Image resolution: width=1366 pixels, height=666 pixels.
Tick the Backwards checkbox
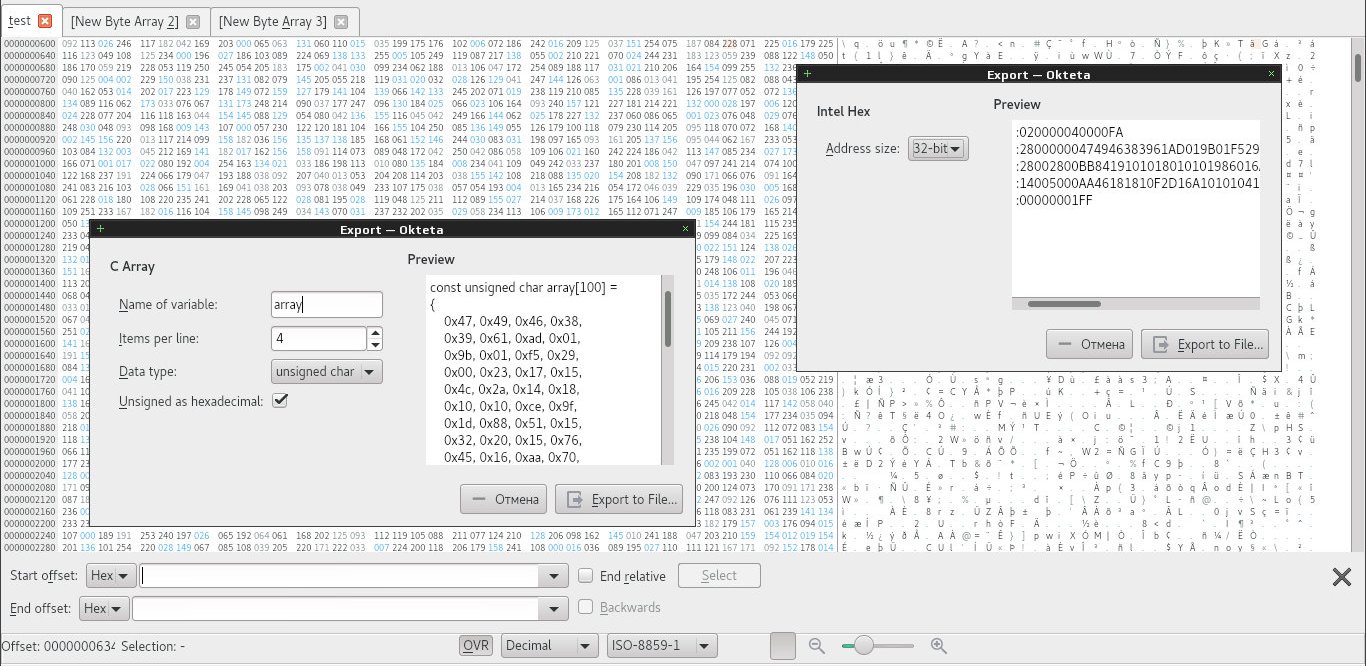click(586, 607)
